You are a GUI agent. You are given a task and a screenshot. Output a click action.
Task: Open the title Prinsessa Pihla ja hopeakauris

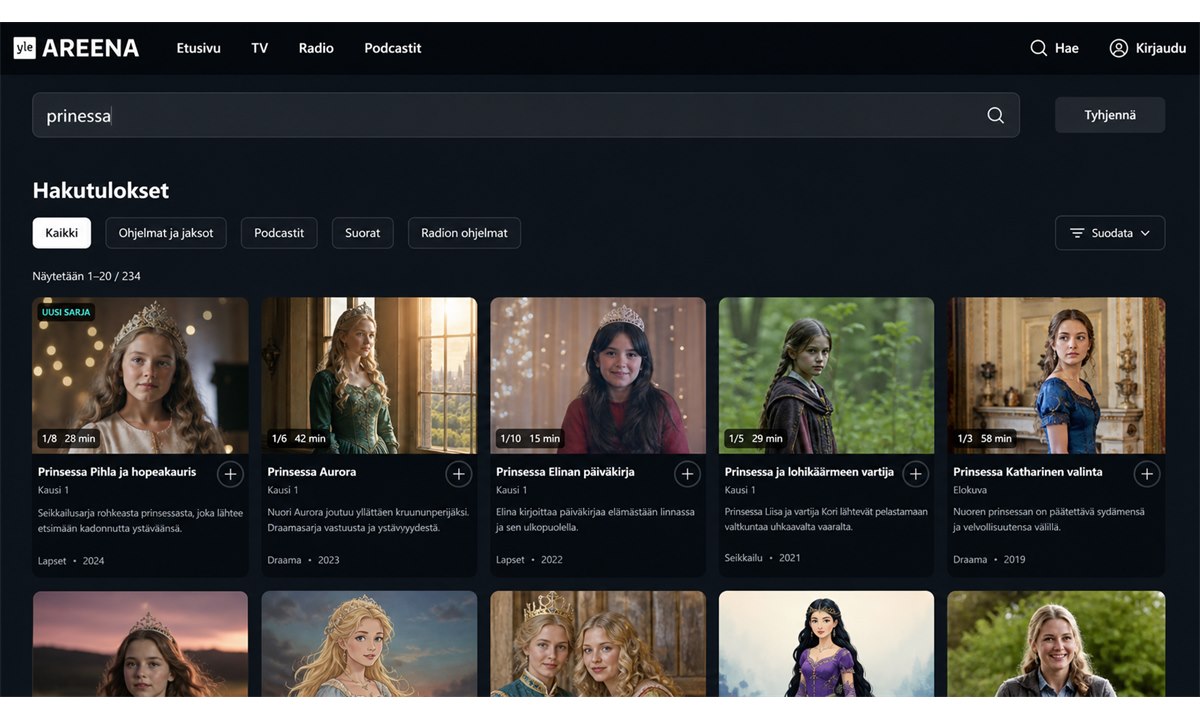point(117,472)
